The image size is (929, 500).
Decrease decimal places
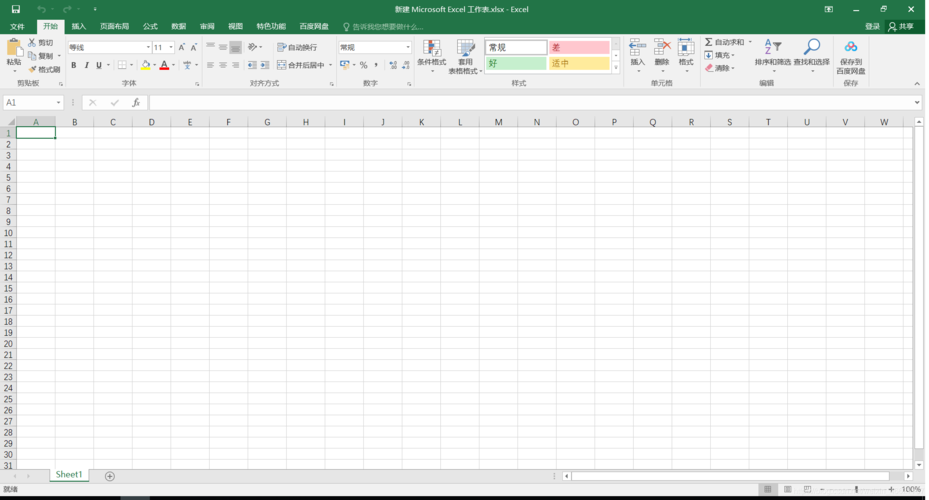(x=406, y=65)
